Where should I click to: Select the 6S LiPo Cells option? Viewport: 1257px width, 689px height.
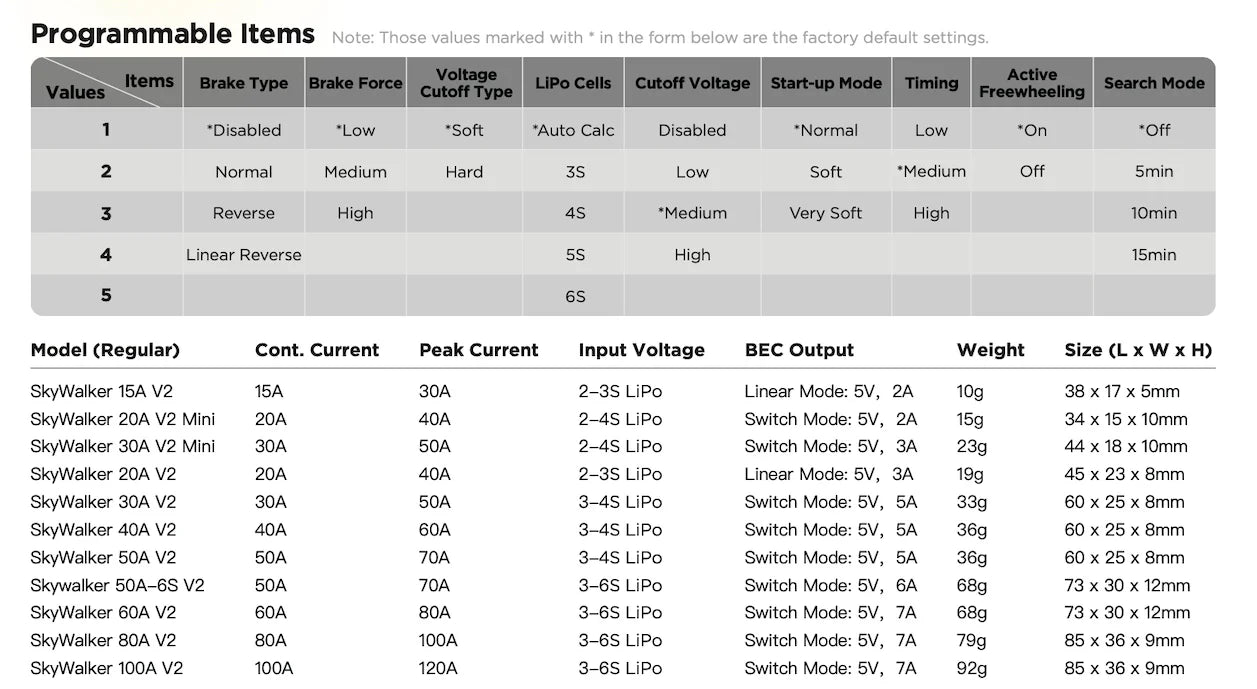pos(574,296)
